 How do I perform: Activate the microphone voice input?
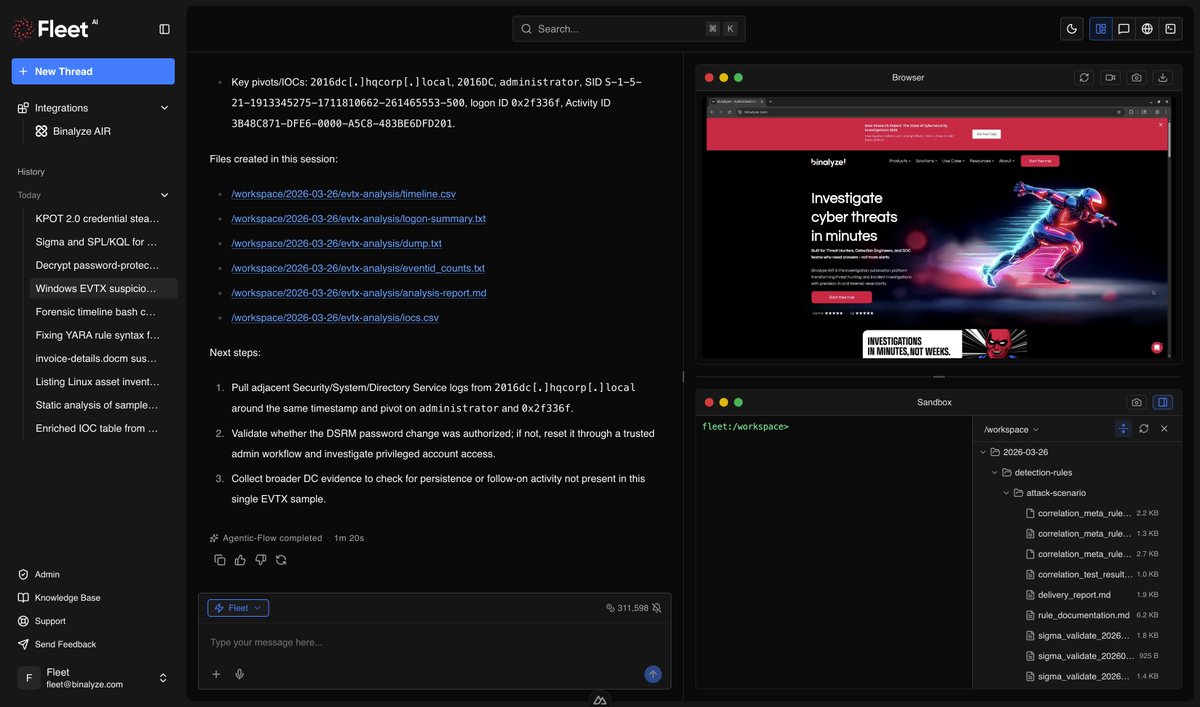pyautogui.click(x=240, y=674)
